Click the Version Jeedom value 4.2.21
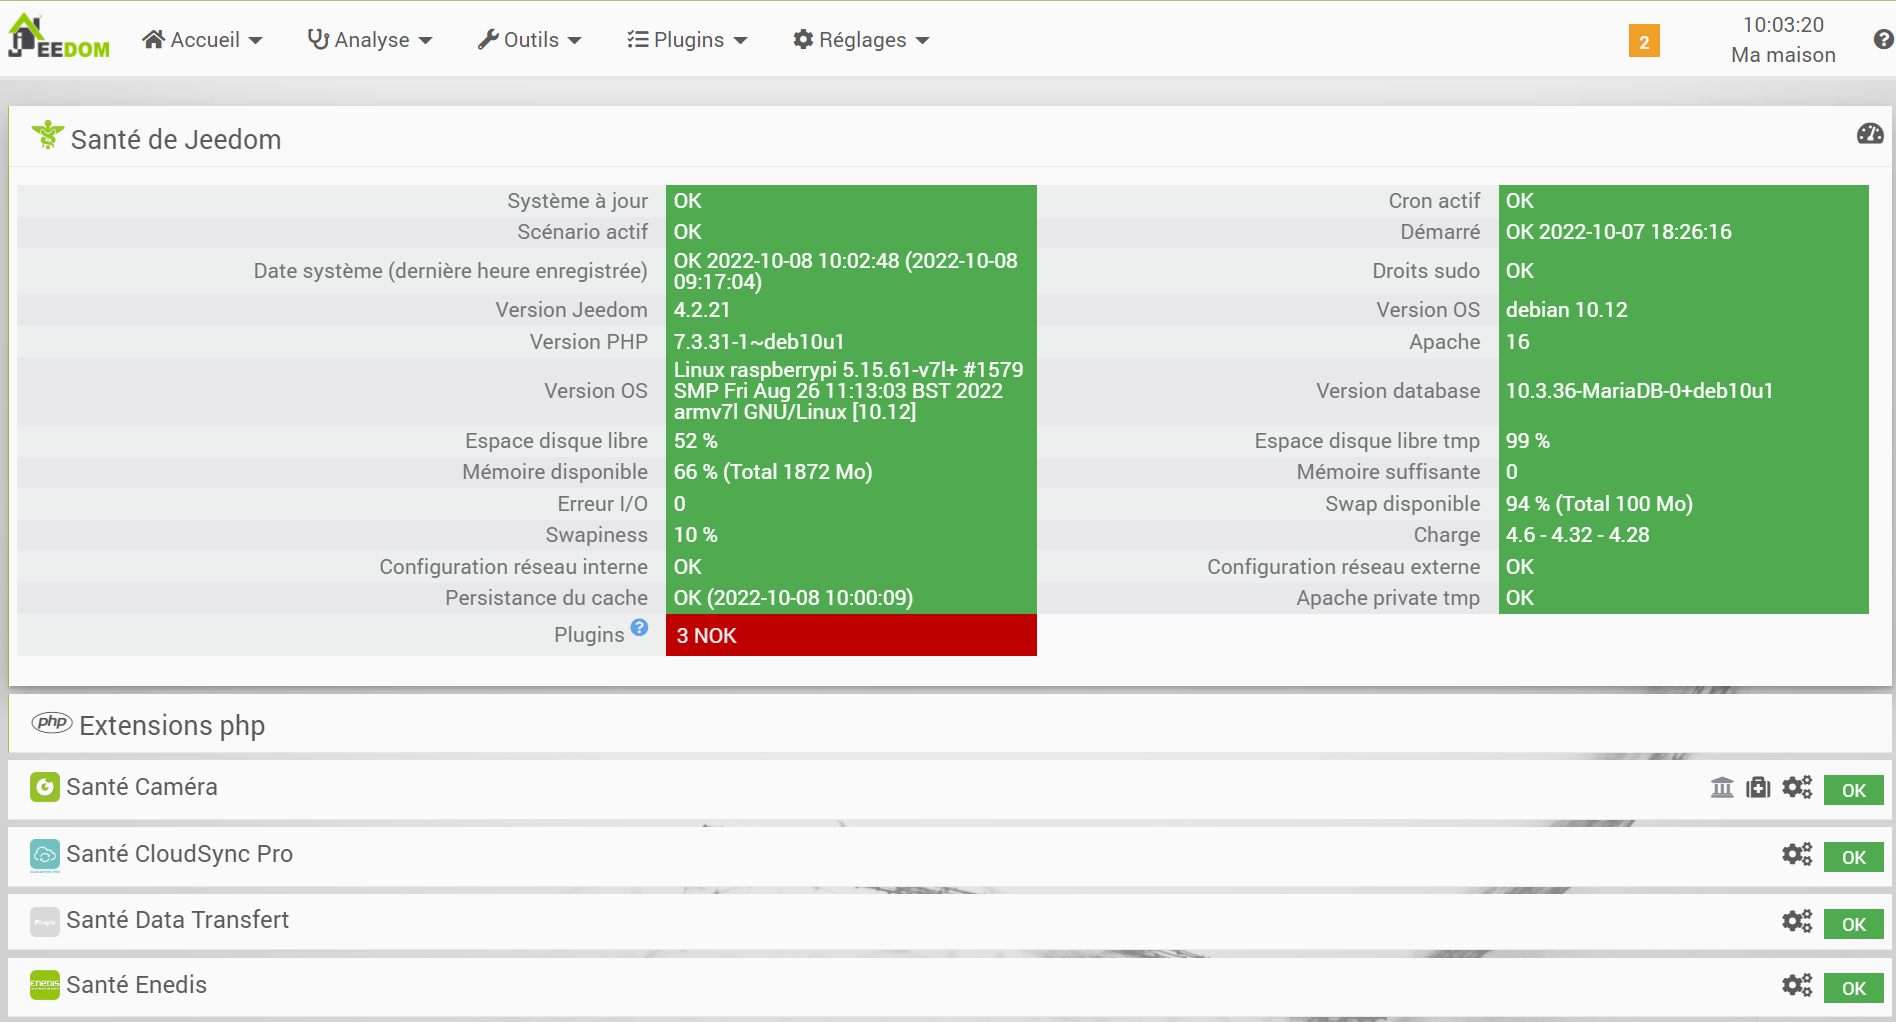The width and height of the screenshot is (1896, 1022). point(702,310)
